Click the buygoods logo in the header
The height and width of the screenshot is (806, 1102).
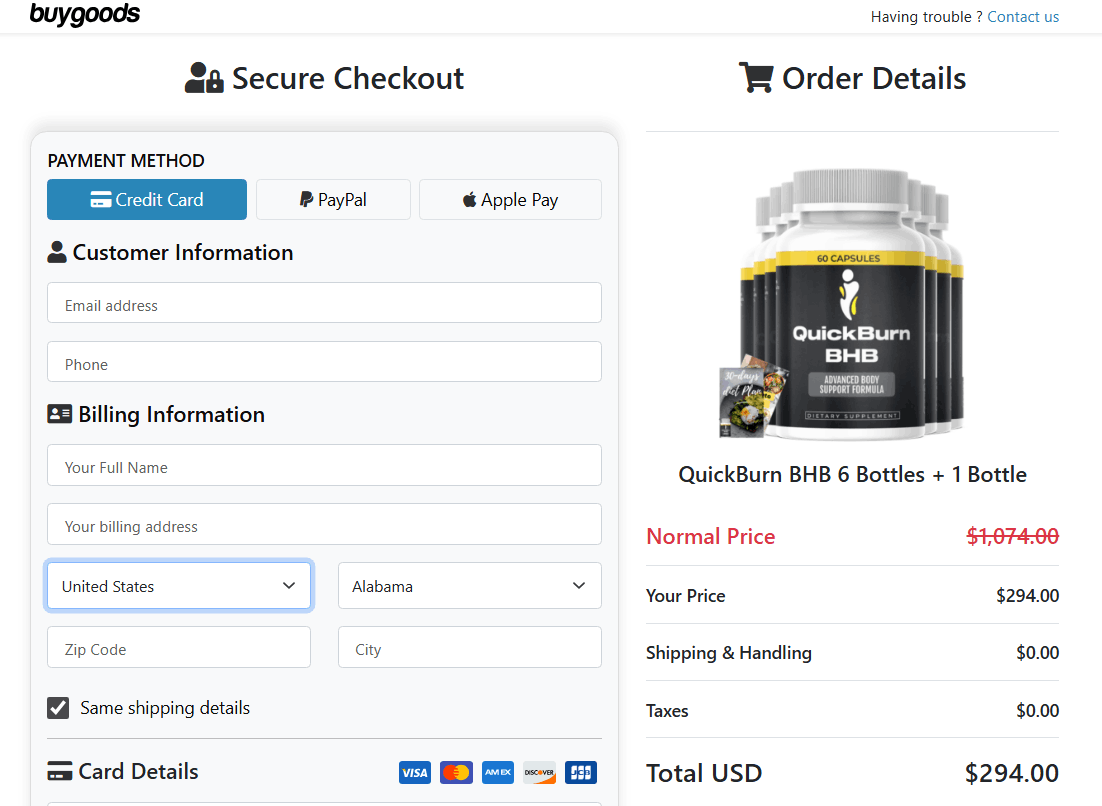[x=85, y=15]
